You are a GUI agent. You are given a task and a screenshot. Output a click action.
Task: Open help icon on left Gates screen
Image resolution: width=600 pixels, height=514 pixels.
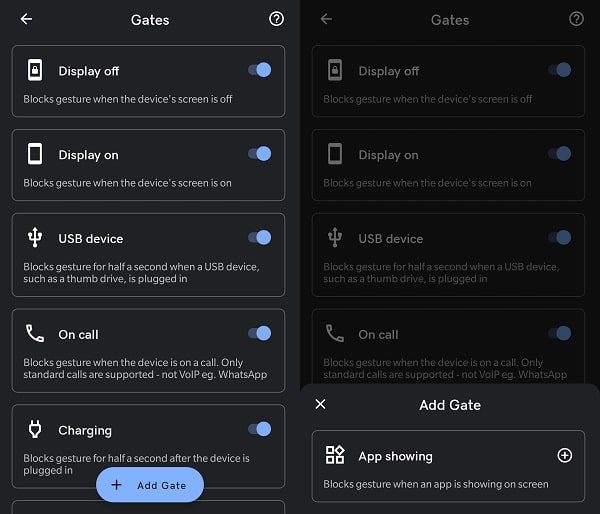pos(276,19)
